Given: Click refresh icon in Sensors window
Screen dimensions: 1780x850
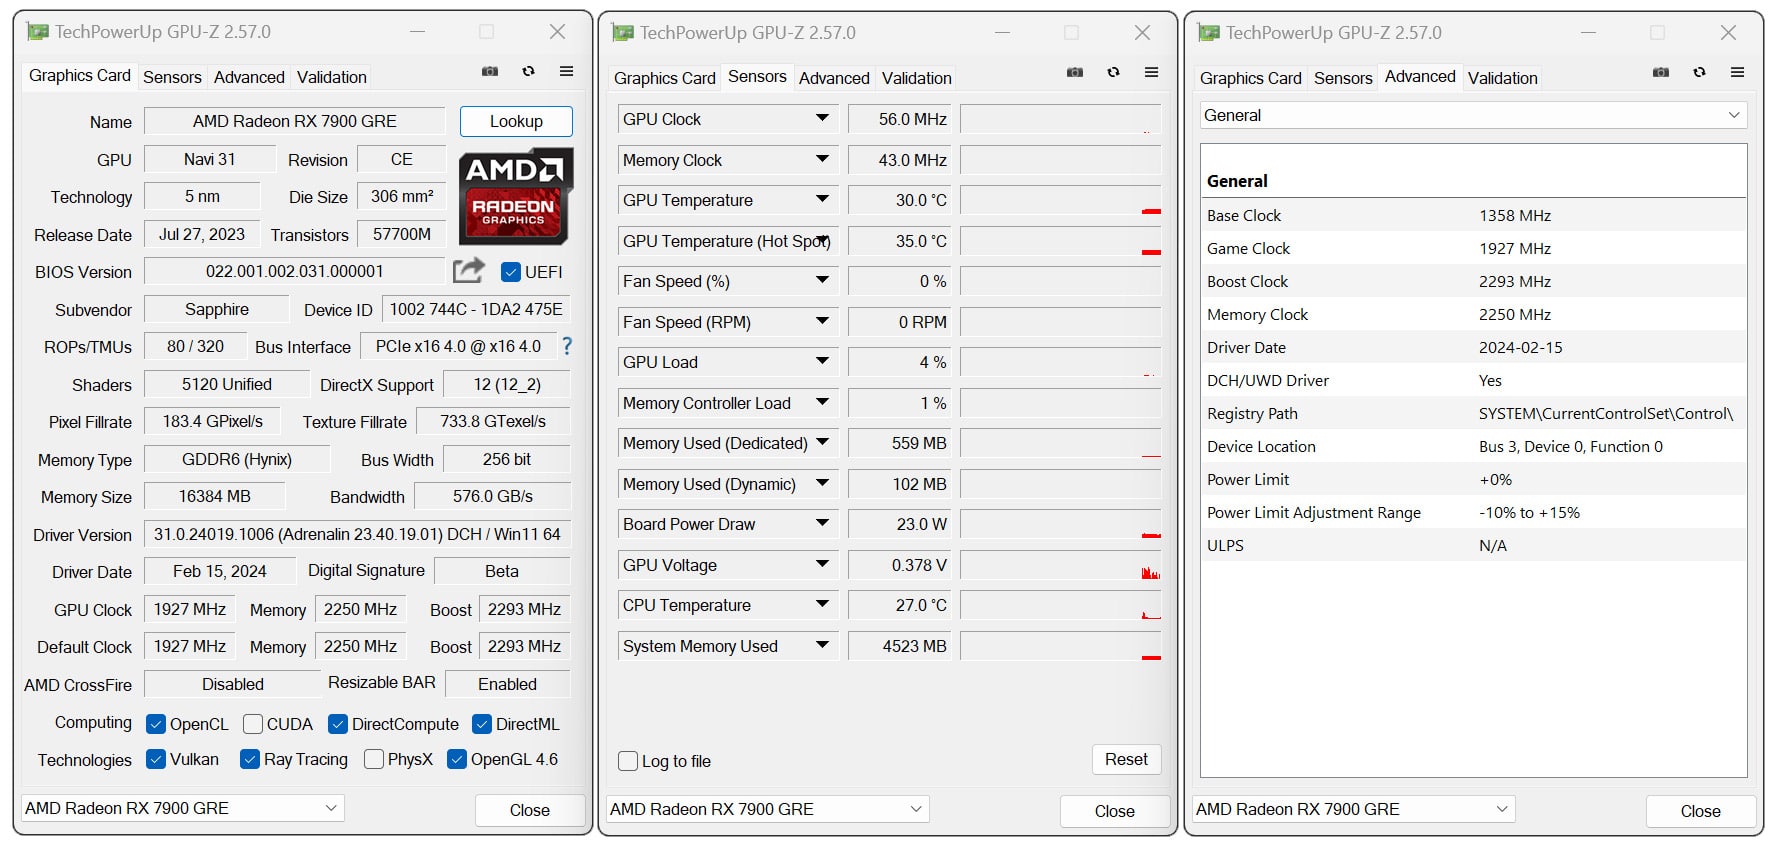Looking at the screenshot, I should click(x=1113, y=73).
